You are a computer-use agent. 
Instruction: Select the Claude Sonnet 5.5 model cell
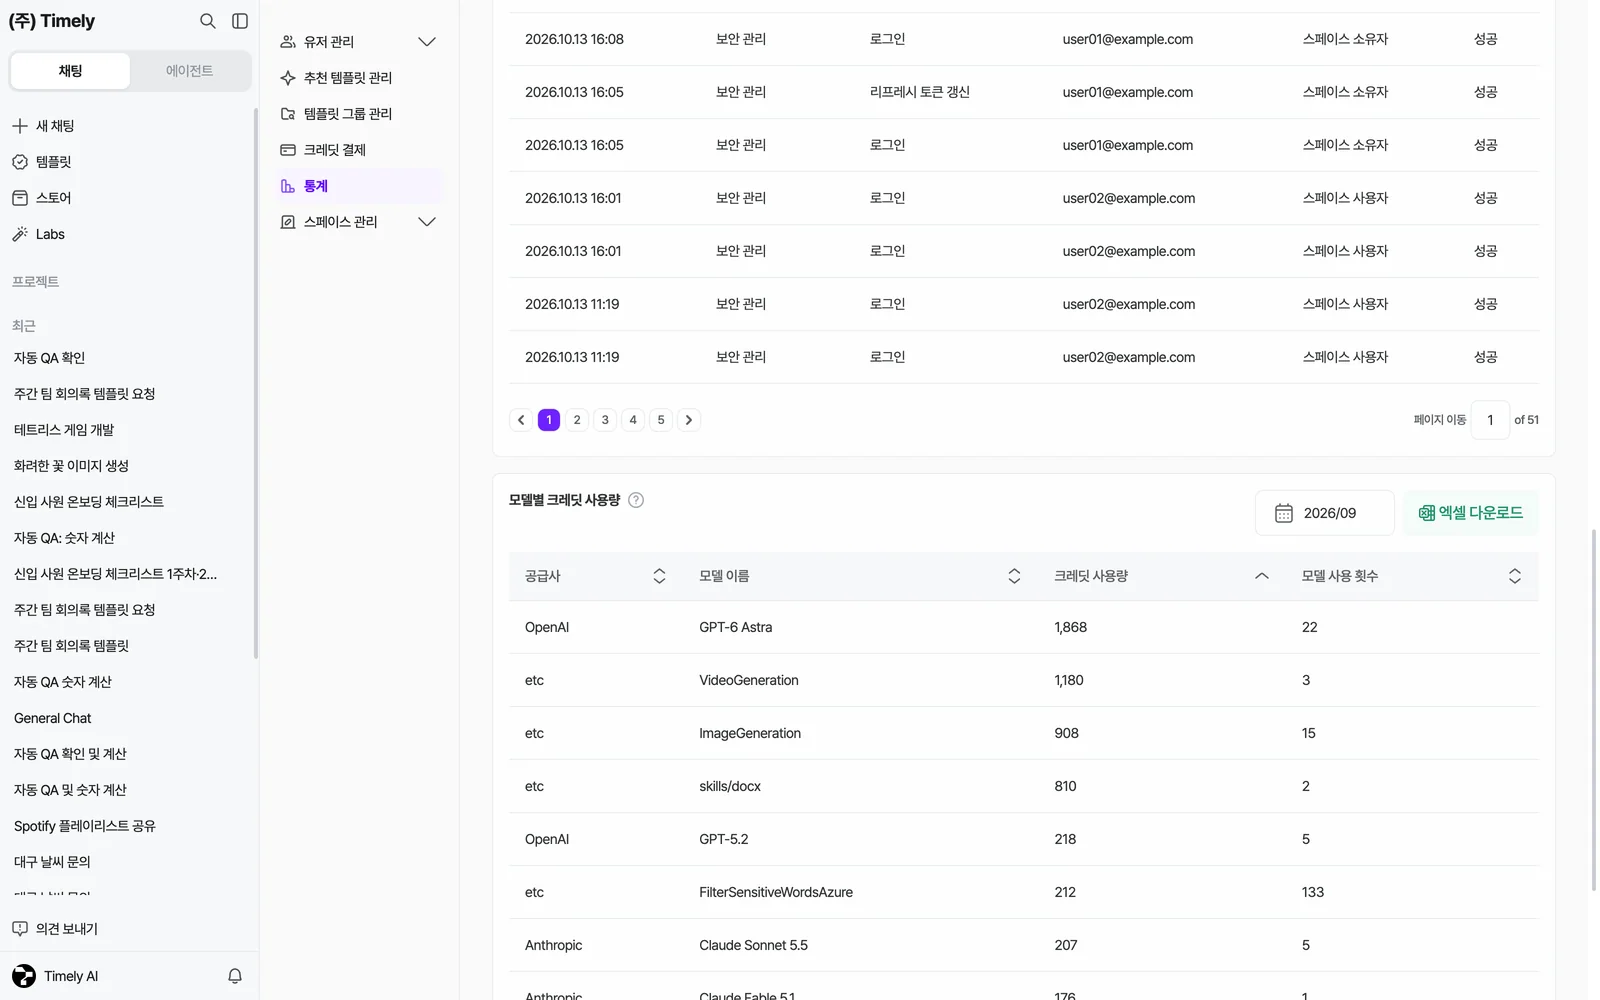pyautogui.click(x=753, y=945)
